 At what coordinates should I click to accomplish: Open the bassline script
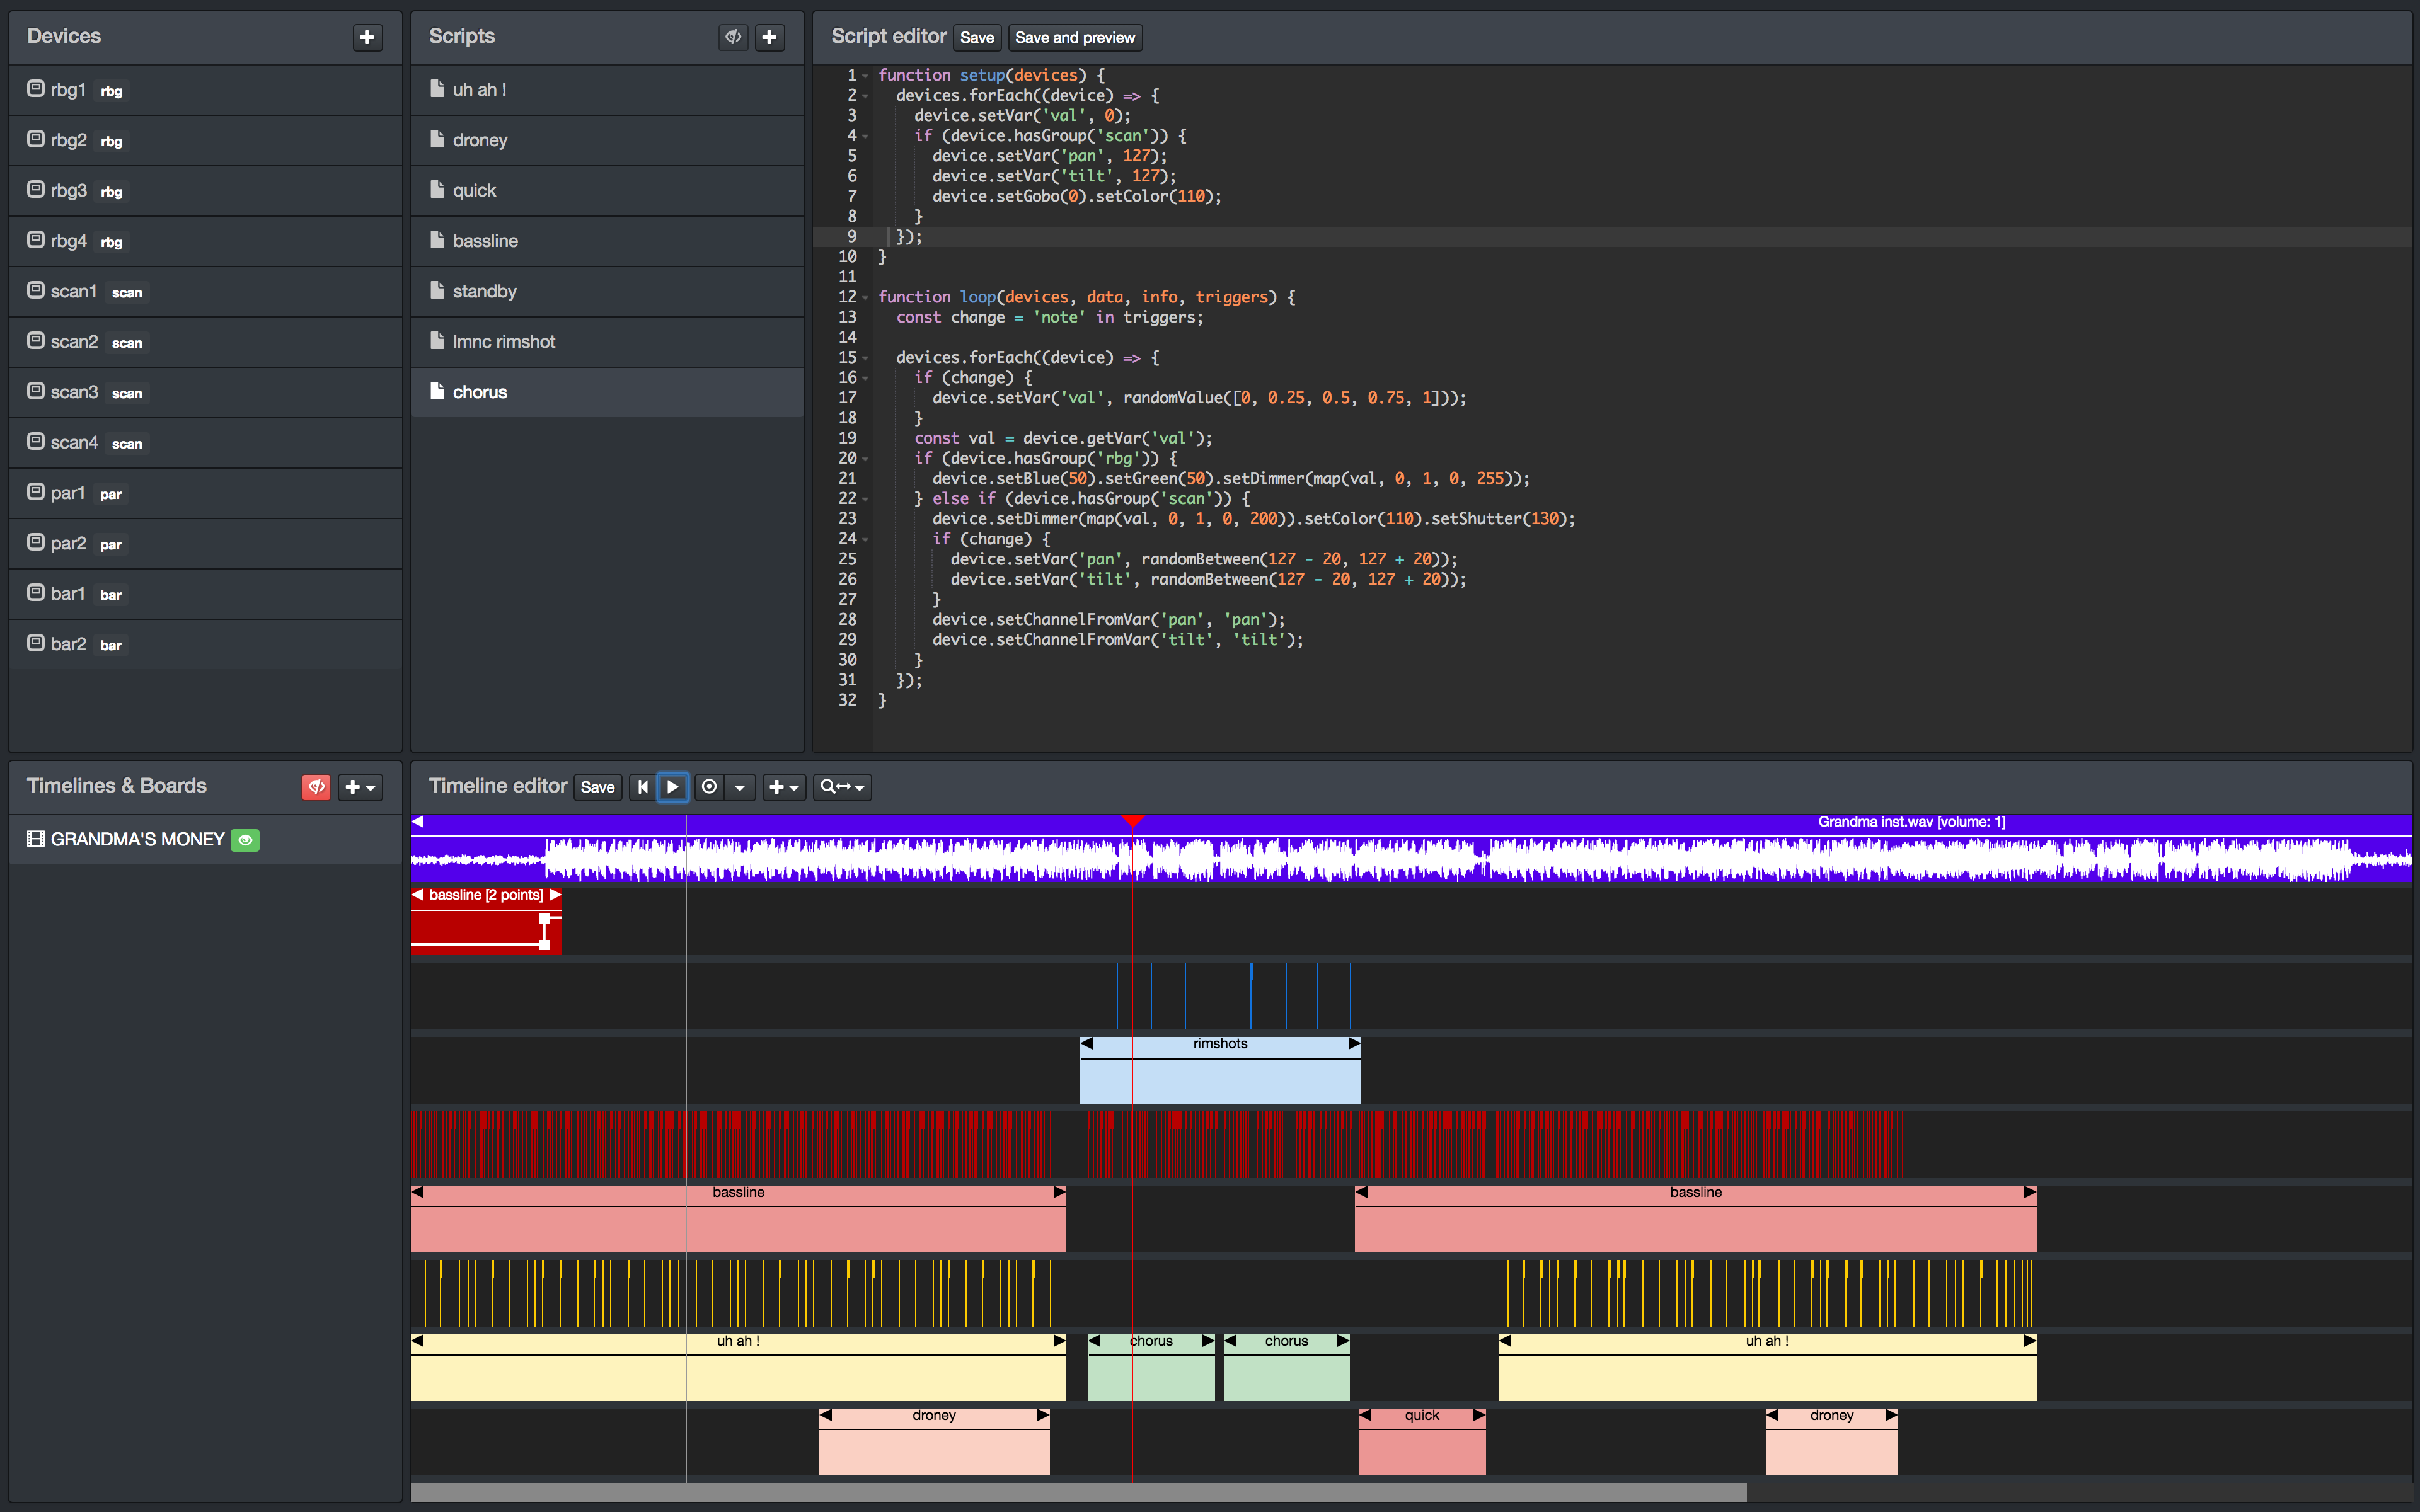(x=607, y=241)
